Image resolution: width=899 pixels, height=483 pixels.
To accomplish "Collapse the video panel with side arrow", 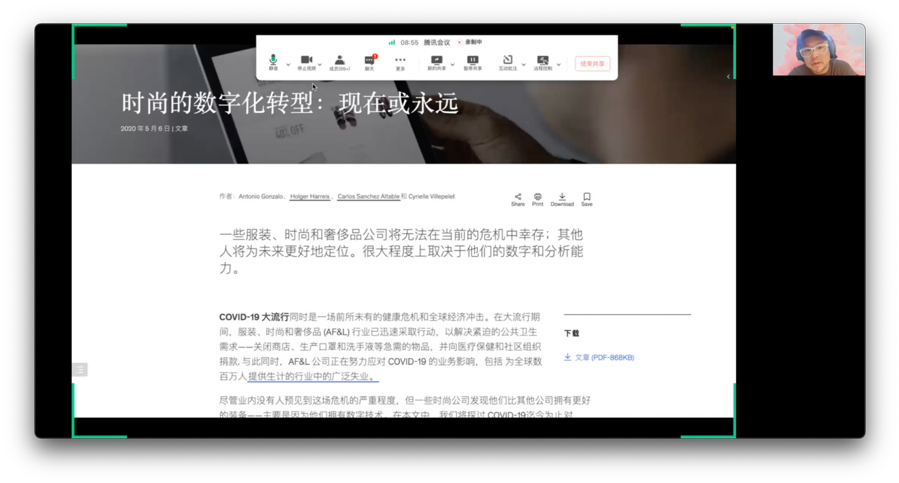I will [x=728, y=76].
